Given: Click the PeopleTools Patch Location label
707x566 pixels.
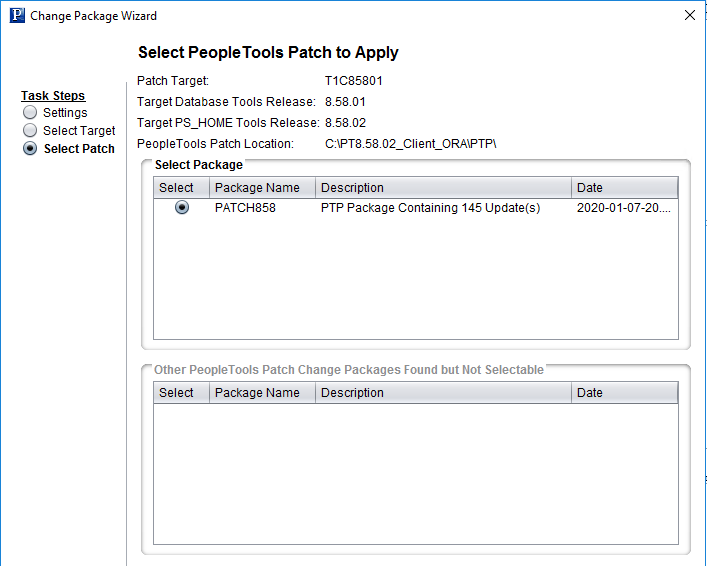Looking at the screenshot, I should click(x=215, y=144).
